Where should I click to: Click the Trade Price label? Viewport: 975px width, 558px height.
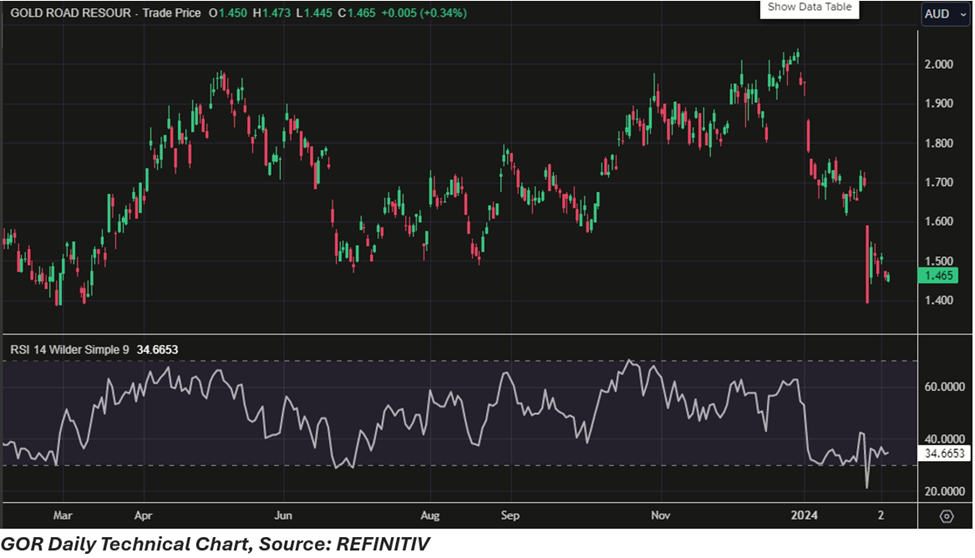point(172,13)
